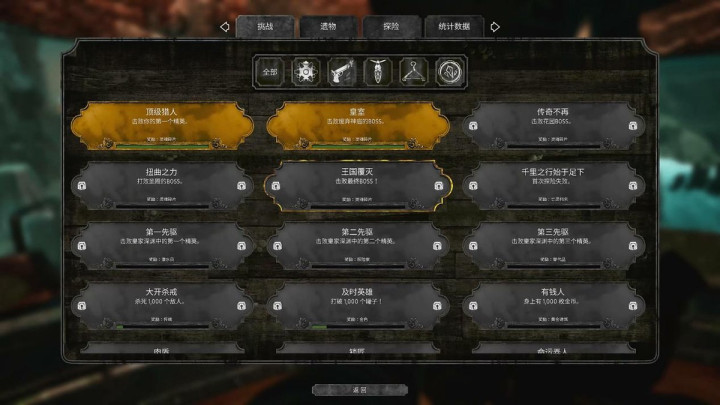Open the 统计数据 tab
This screenshot has width=720, height=405.
pos(454,27)
